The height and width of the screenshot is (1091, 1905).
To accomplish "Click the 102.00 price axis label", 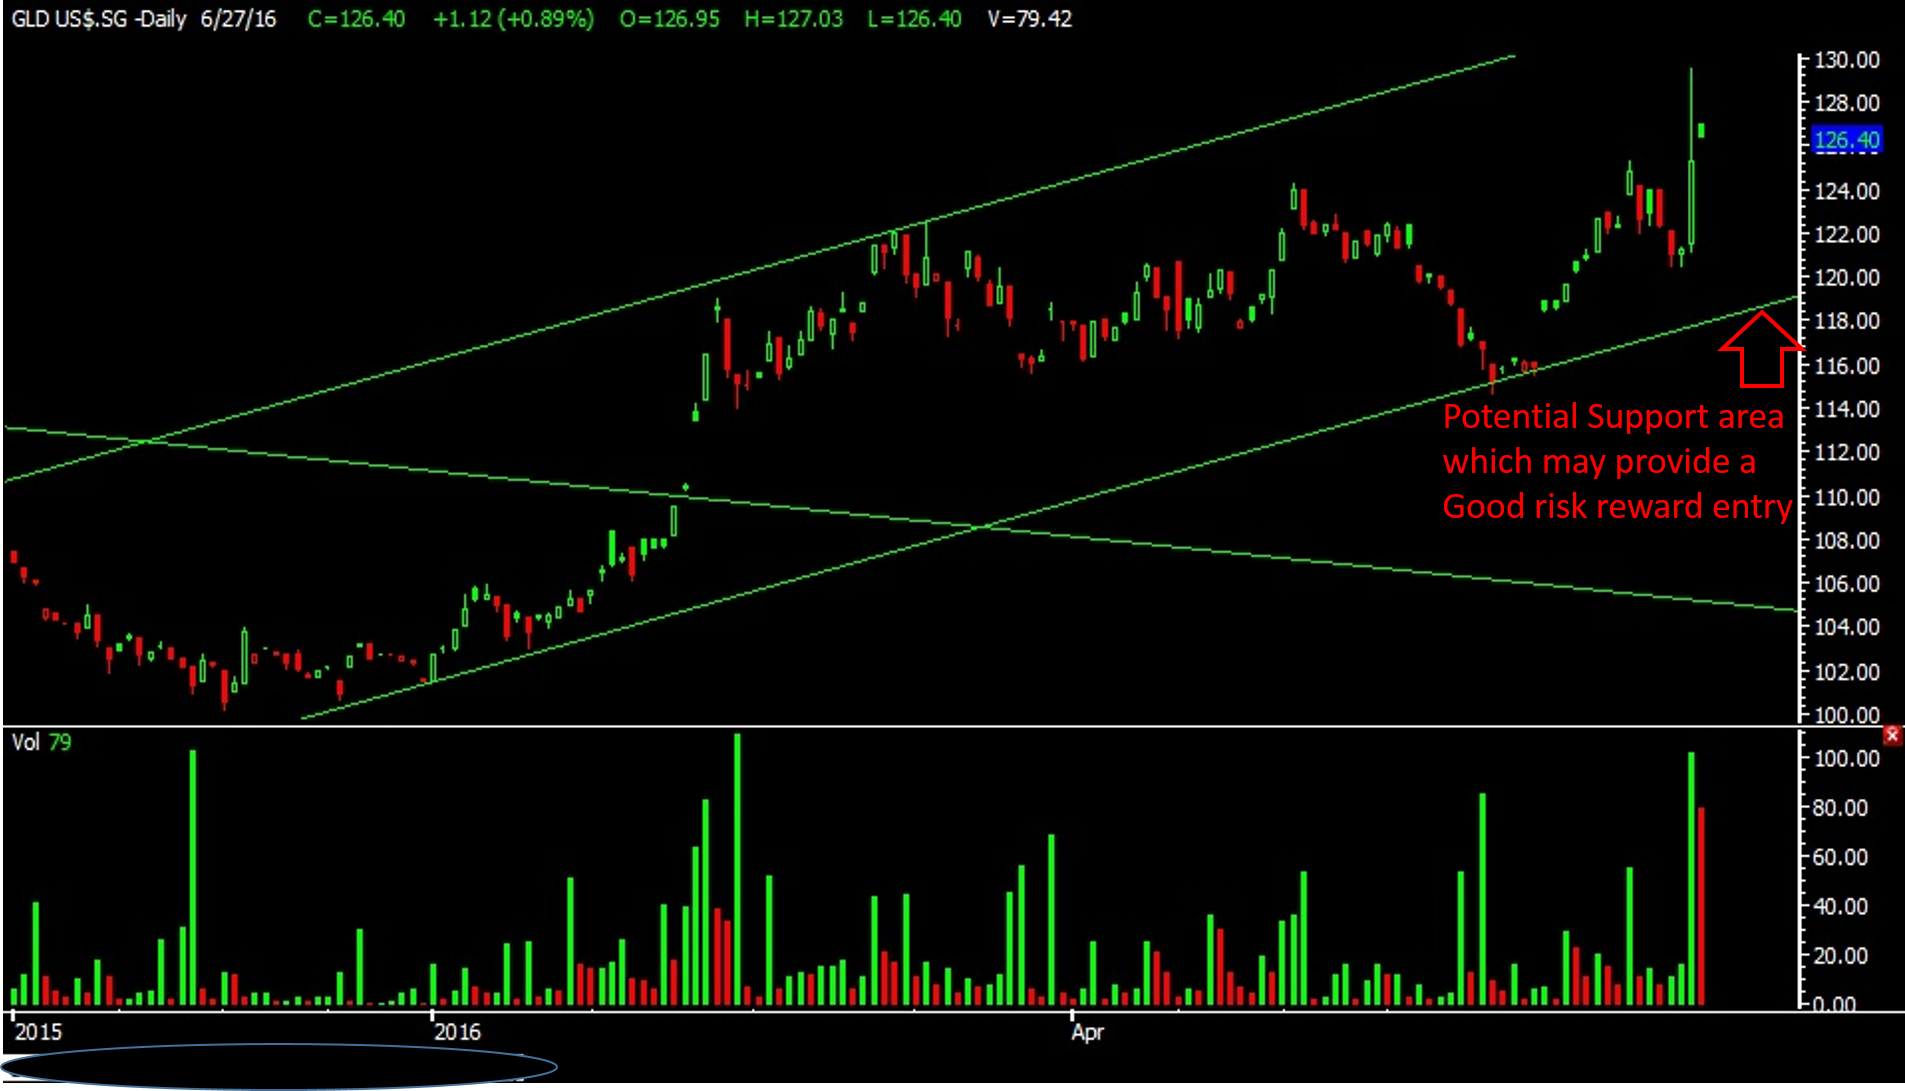I will coord(1847,672).
